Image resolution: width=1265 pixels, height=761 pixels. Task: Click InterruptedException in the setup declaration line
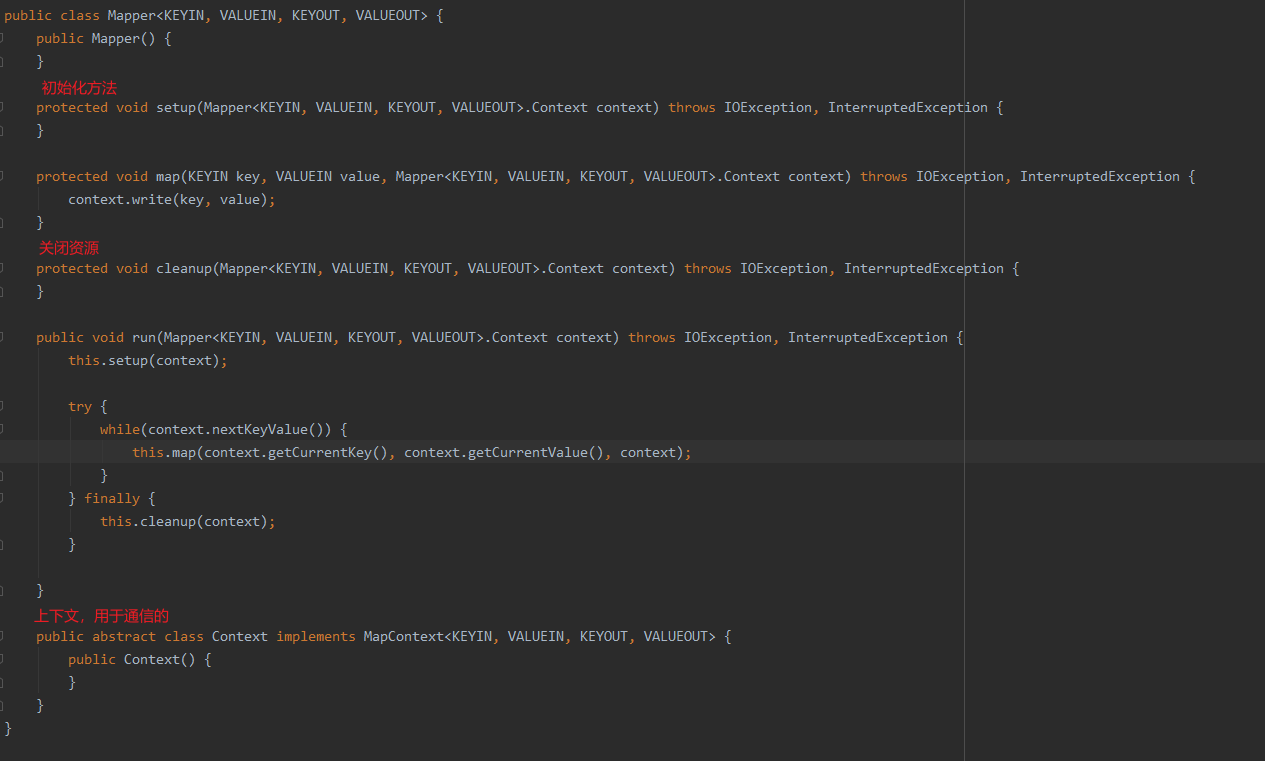(x=908, y=107)
